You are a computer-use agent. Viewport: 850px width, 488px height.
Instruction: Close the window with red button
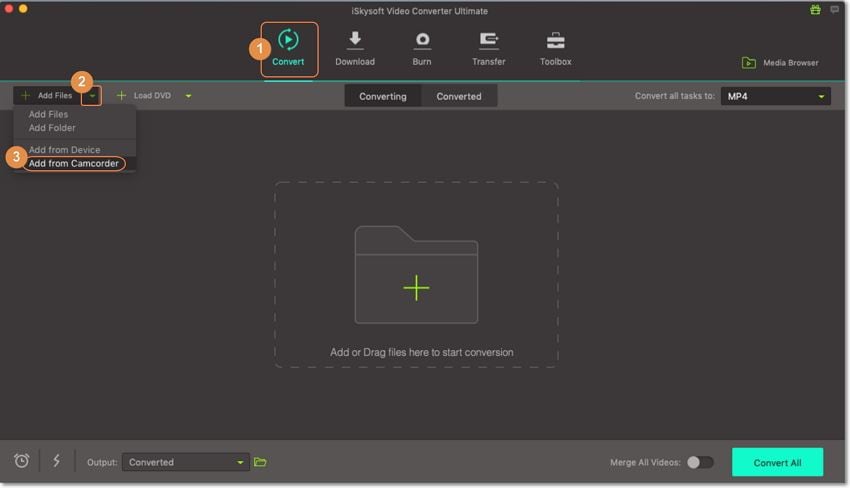(x=9, y=8)
